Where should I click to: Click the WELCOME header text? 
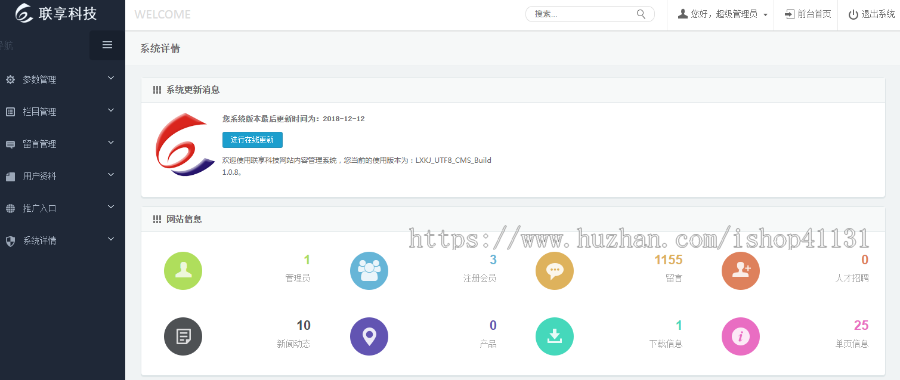pos(162,14)
